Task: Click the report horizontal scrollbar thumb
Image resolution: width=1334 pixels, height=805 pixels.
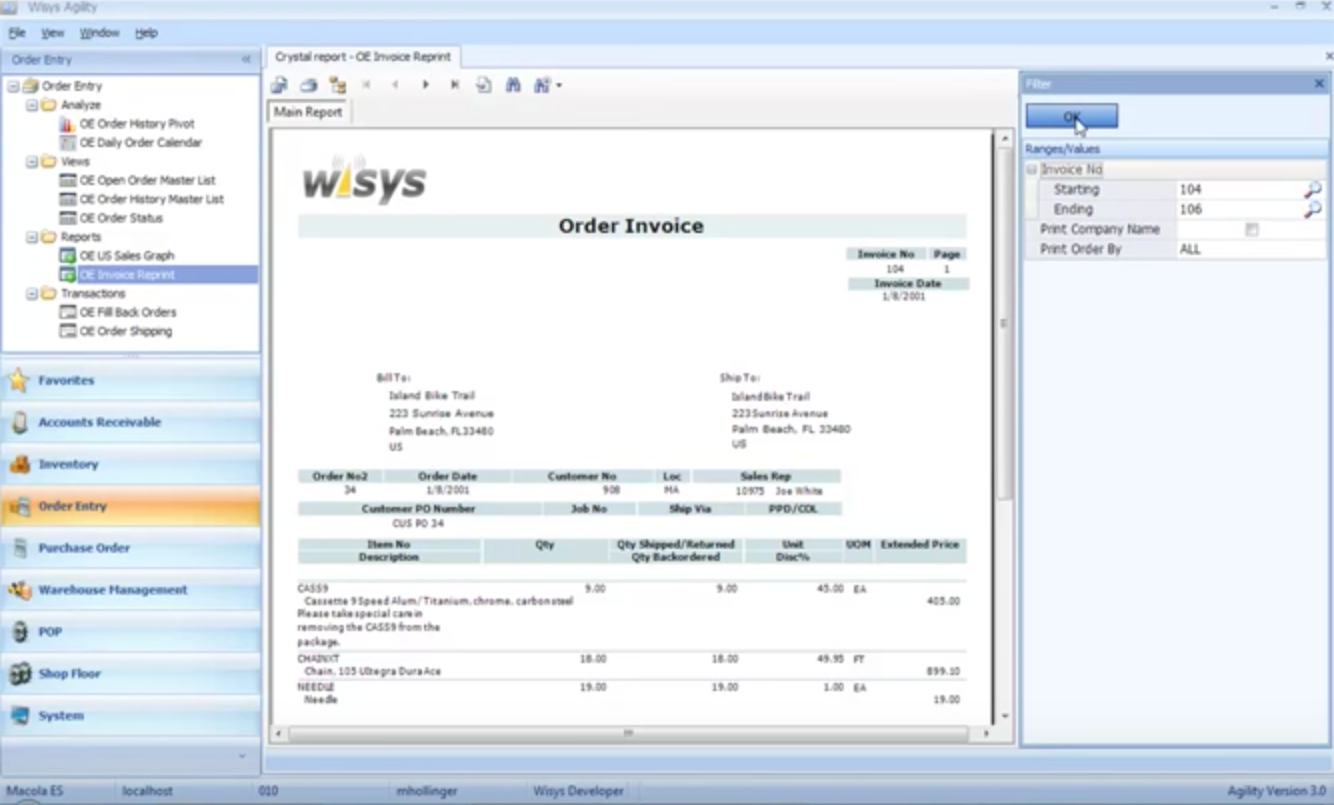Action: click(x=628, y=734)
